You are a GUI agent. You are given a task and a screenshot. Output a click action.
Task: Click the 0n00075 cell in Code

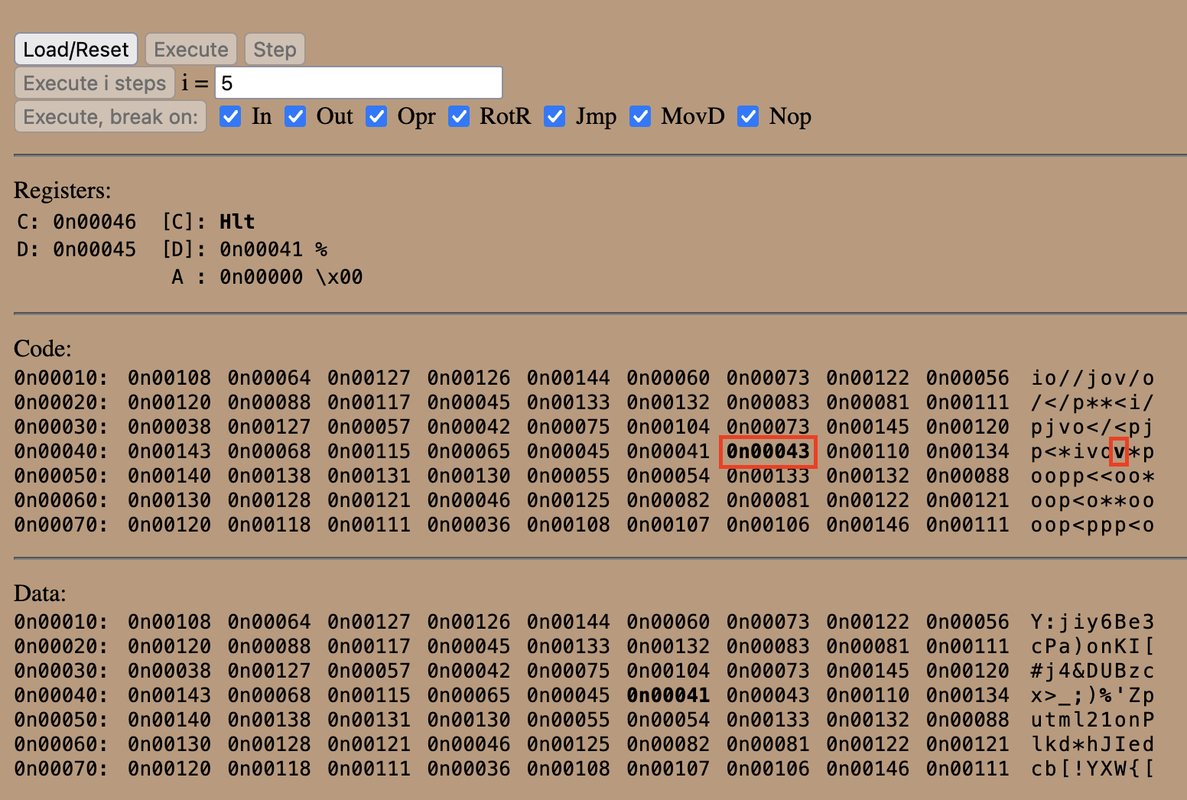(569, 427)
